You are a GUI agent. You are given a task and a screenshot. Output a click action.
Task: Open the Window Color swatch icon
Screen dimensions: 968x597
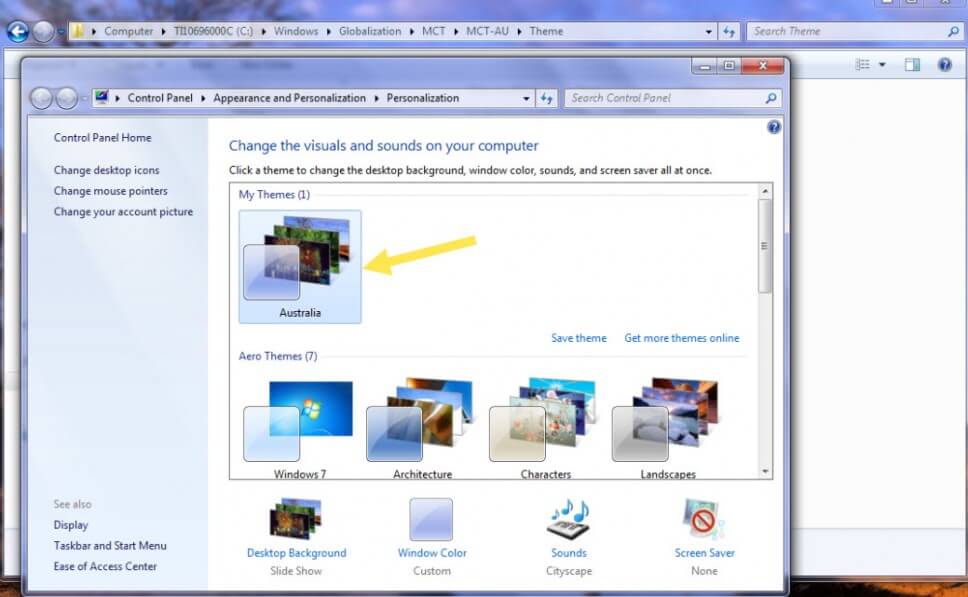click(x=431, y=519)
